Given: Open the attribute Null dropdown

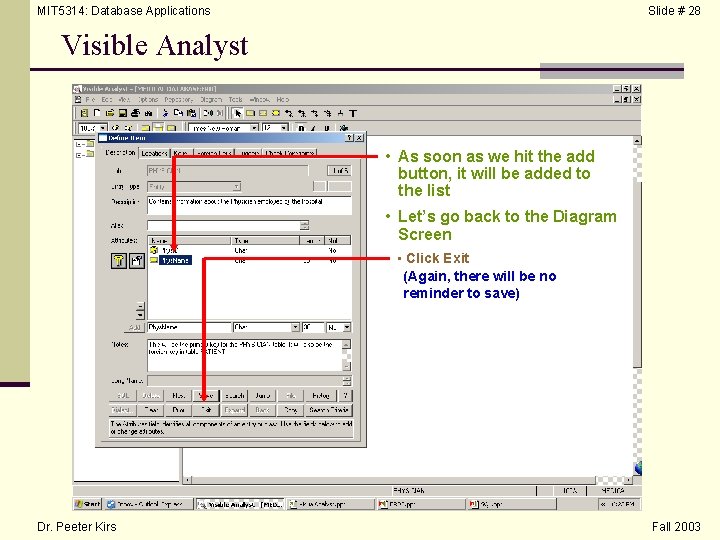Looking at the screenshot, I should (x=347, y=327).
